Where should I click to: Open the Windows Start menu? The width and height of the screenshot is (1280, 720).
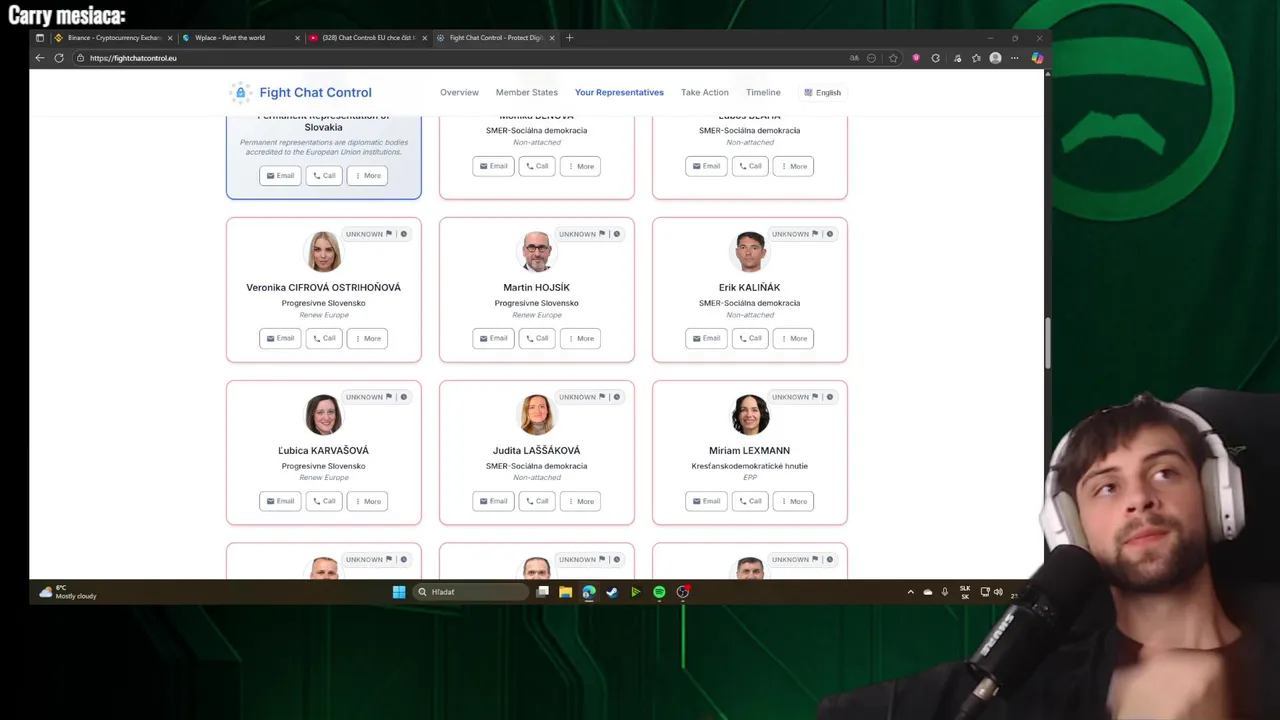click(399, 592)
